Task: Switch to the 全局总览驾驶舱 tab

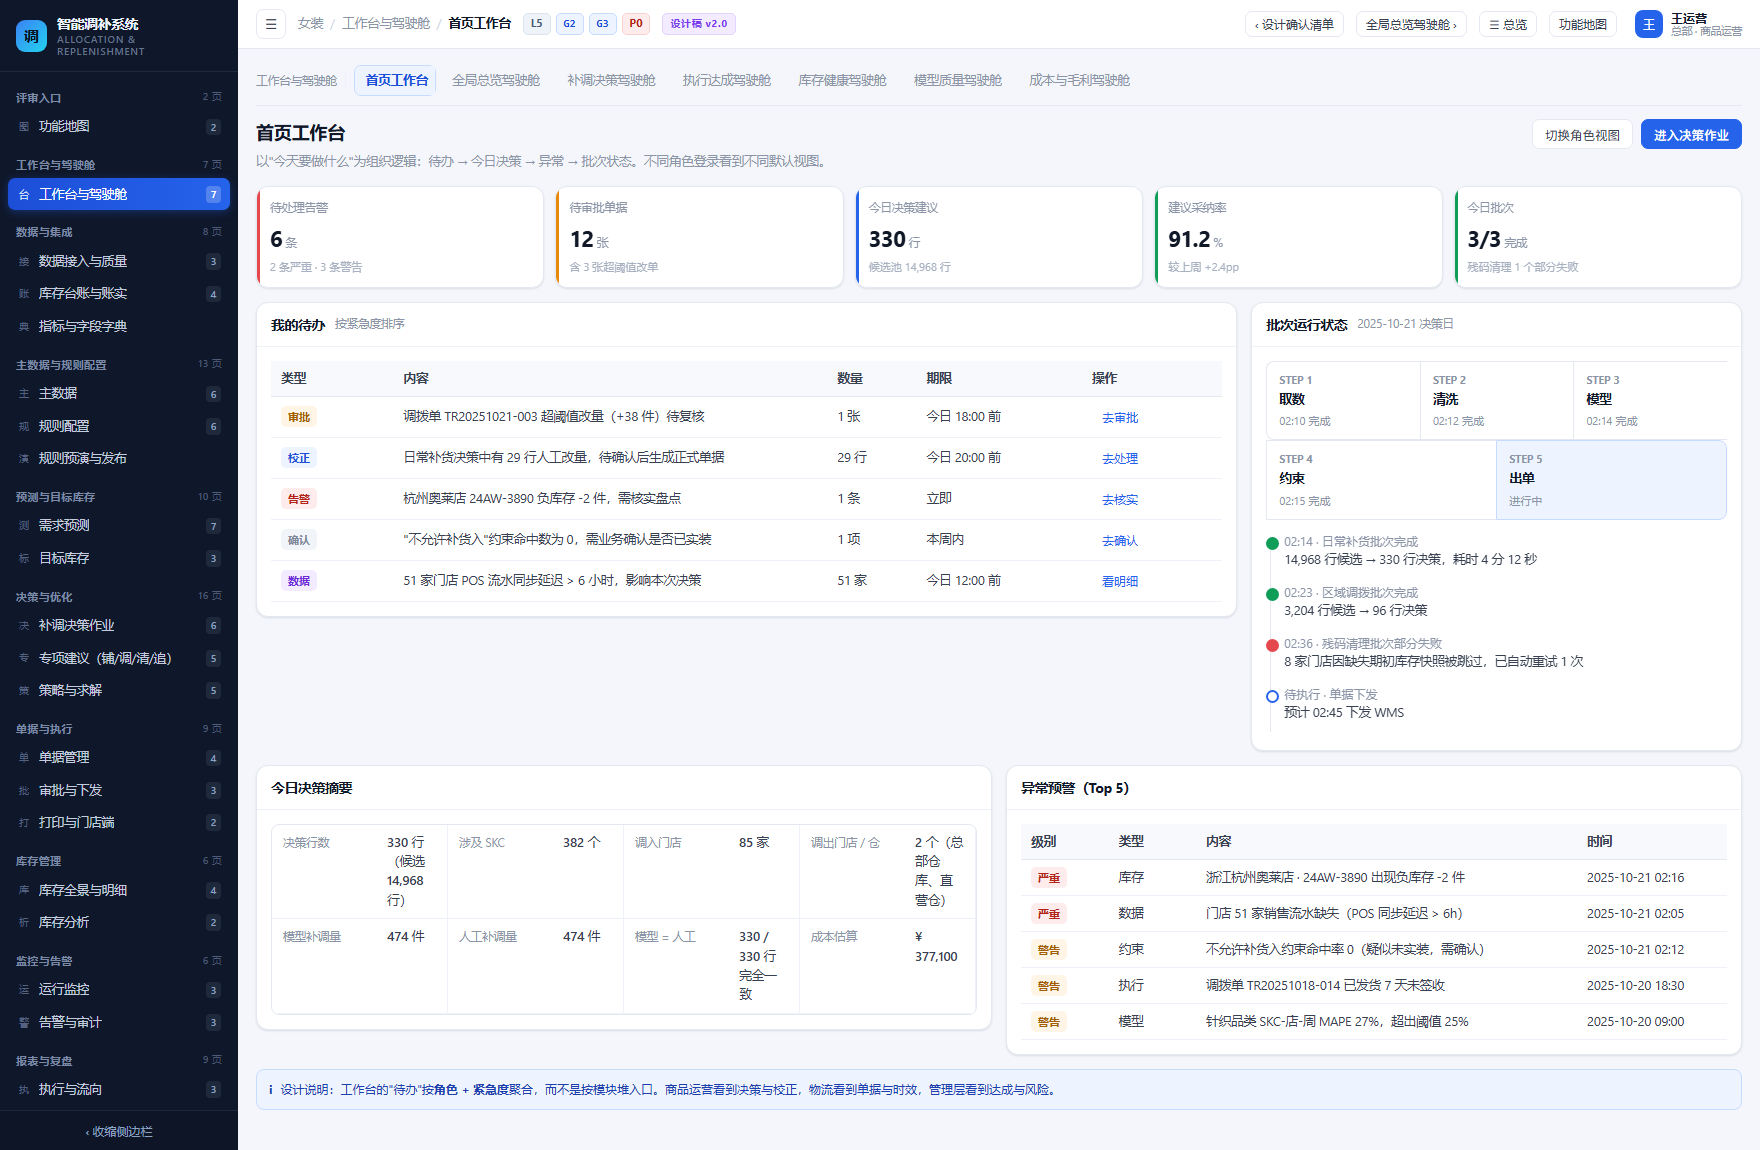Action: 496,80
